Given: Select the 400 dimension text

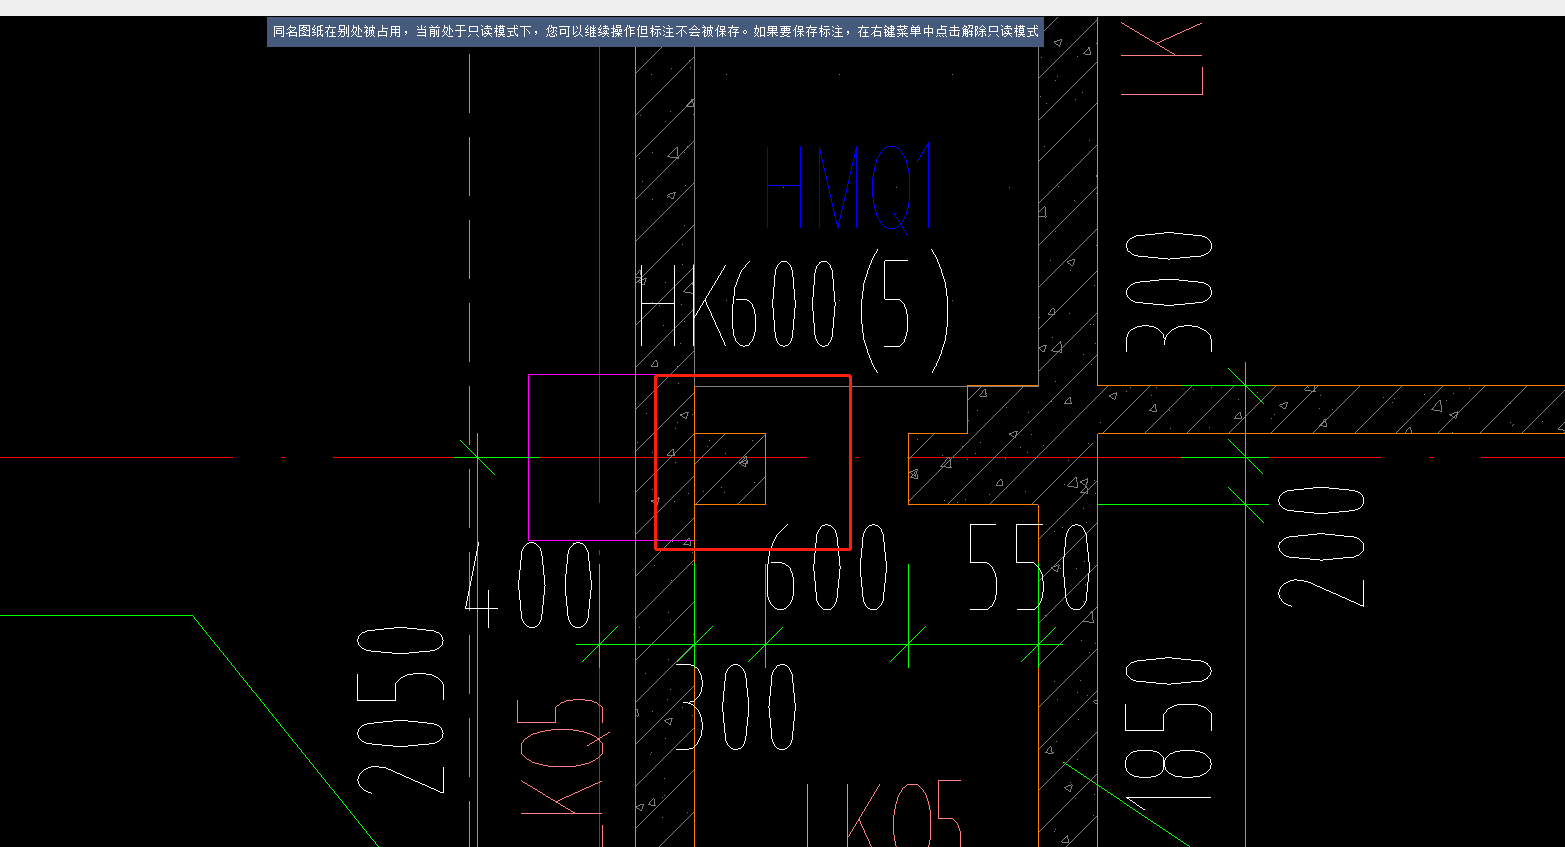Looking at the screenshot, I should 530,585.
